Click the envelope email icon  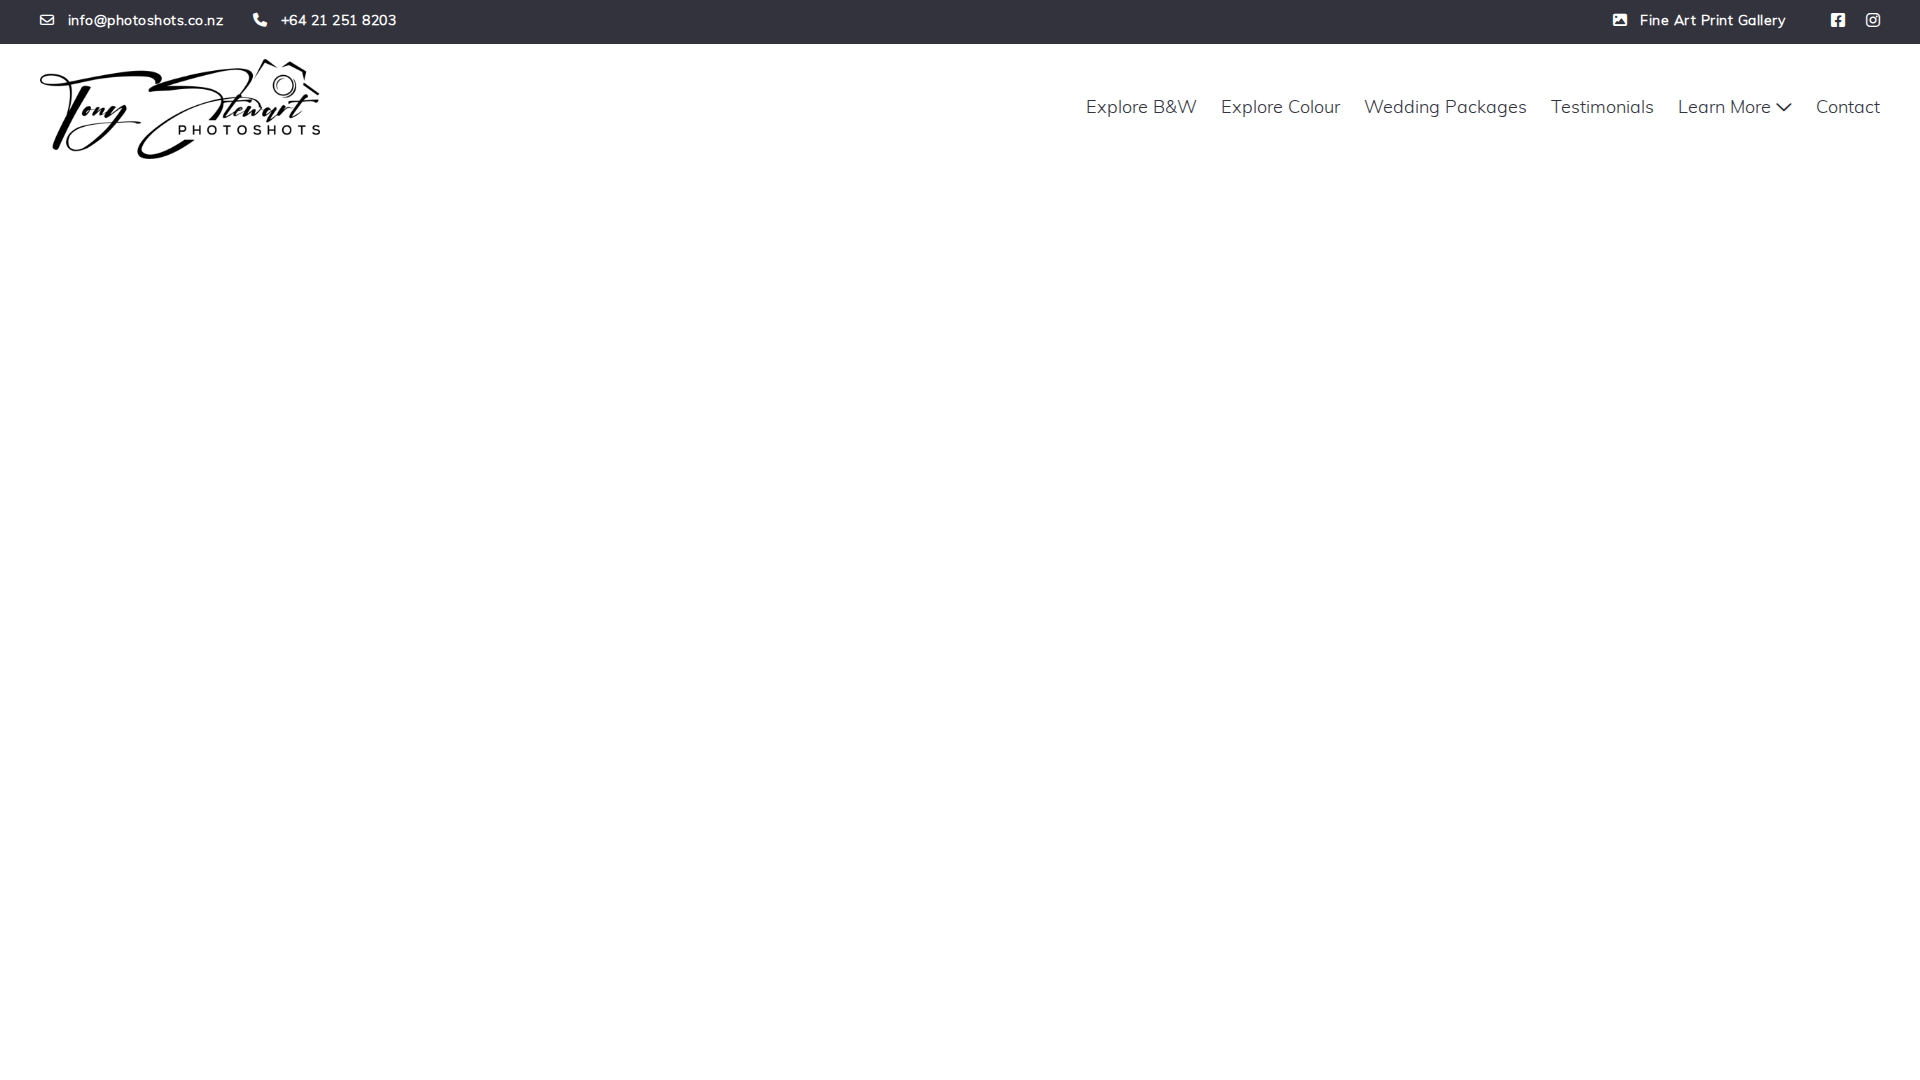click(47, 20)
